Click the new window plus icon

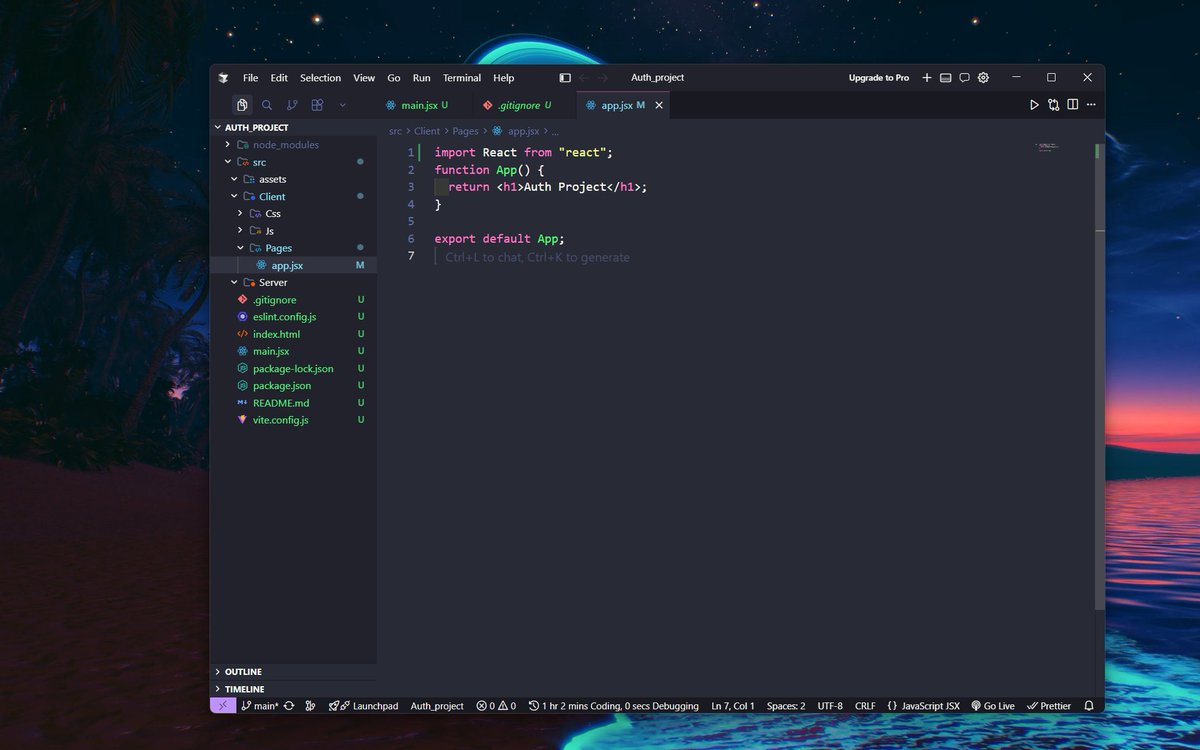927,78
